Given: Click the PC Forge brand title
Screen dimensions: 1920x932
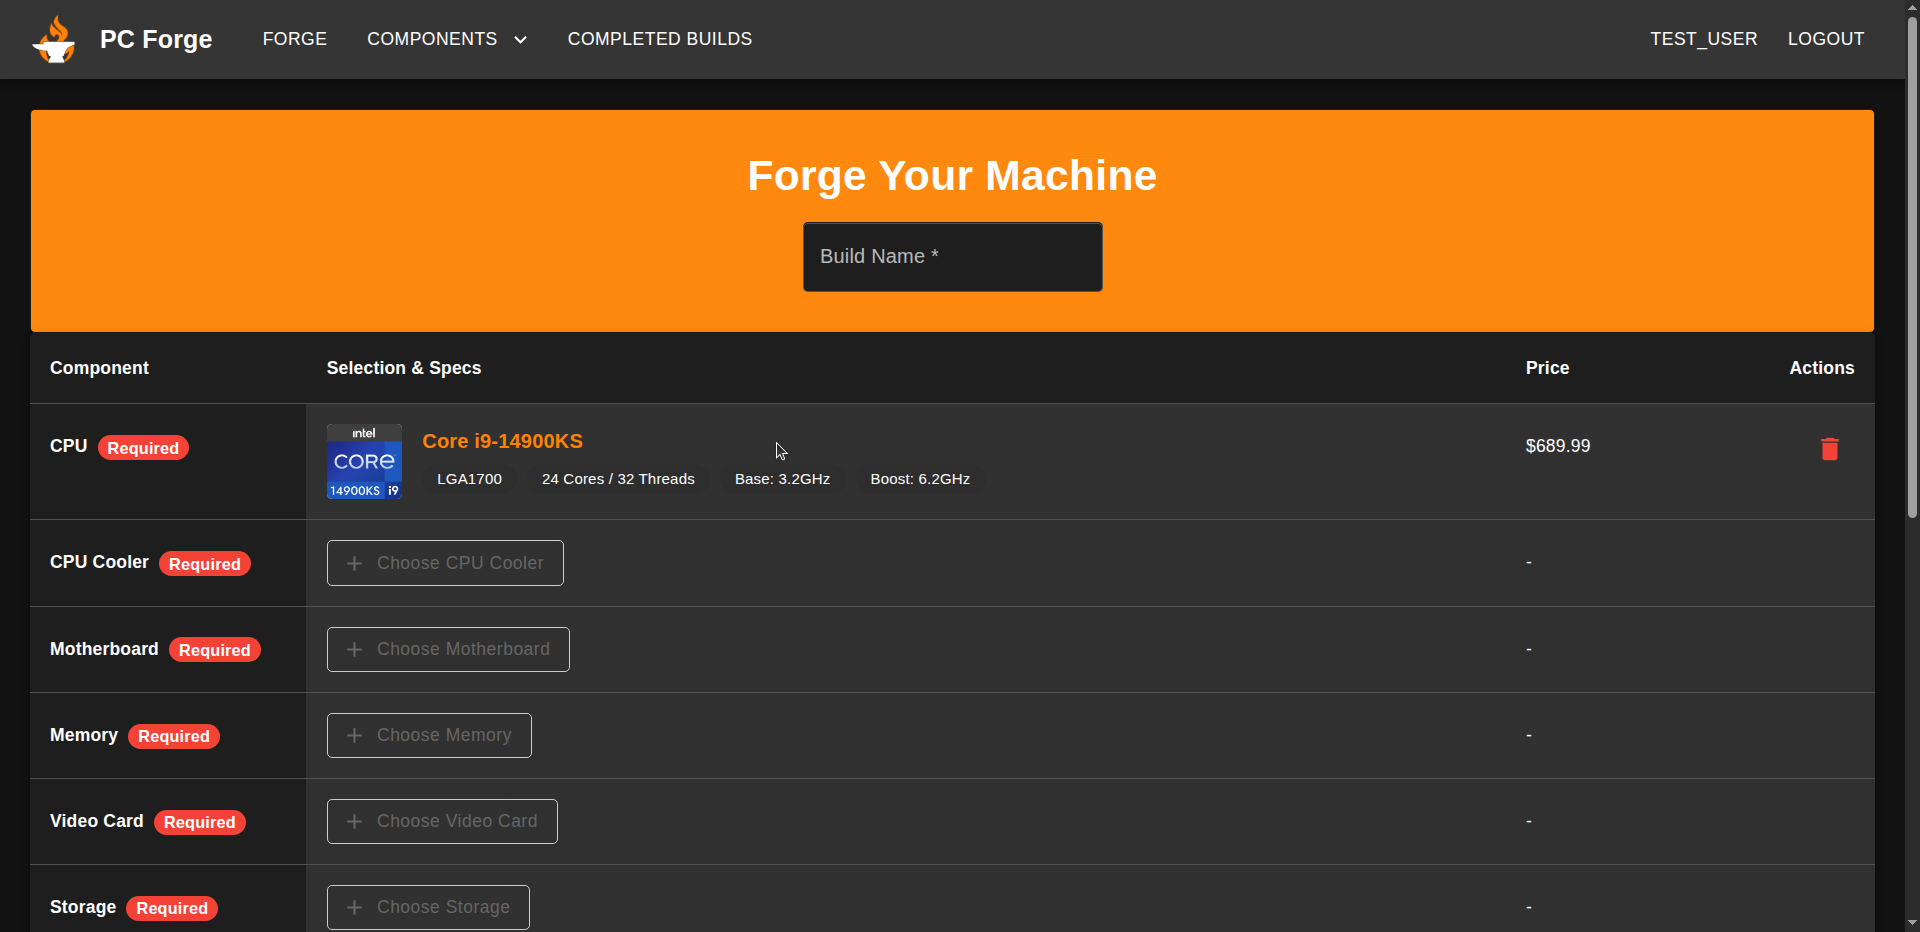Looking at the screenshot, I should (156, 39).
